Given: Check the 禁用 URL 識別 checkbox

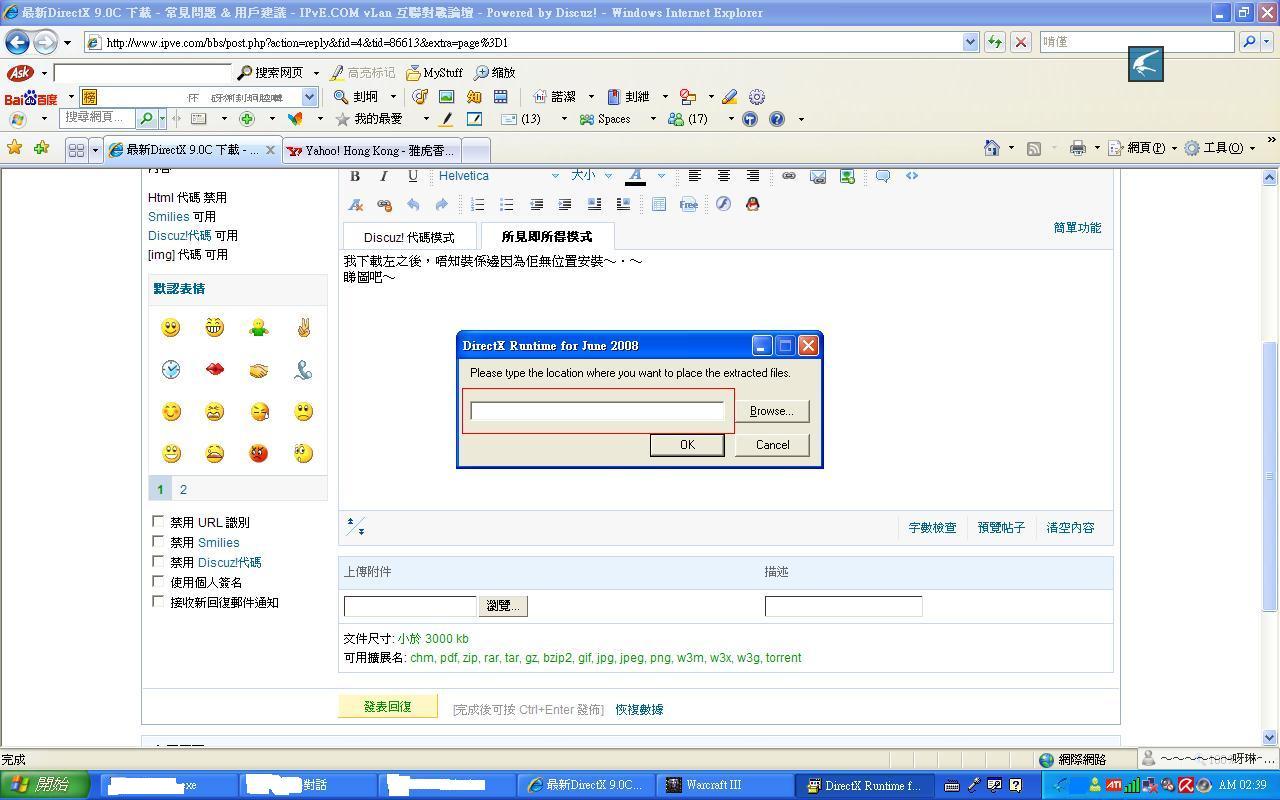Looking at the screenshot, I should pyautogui.click(x=158, y=521).
